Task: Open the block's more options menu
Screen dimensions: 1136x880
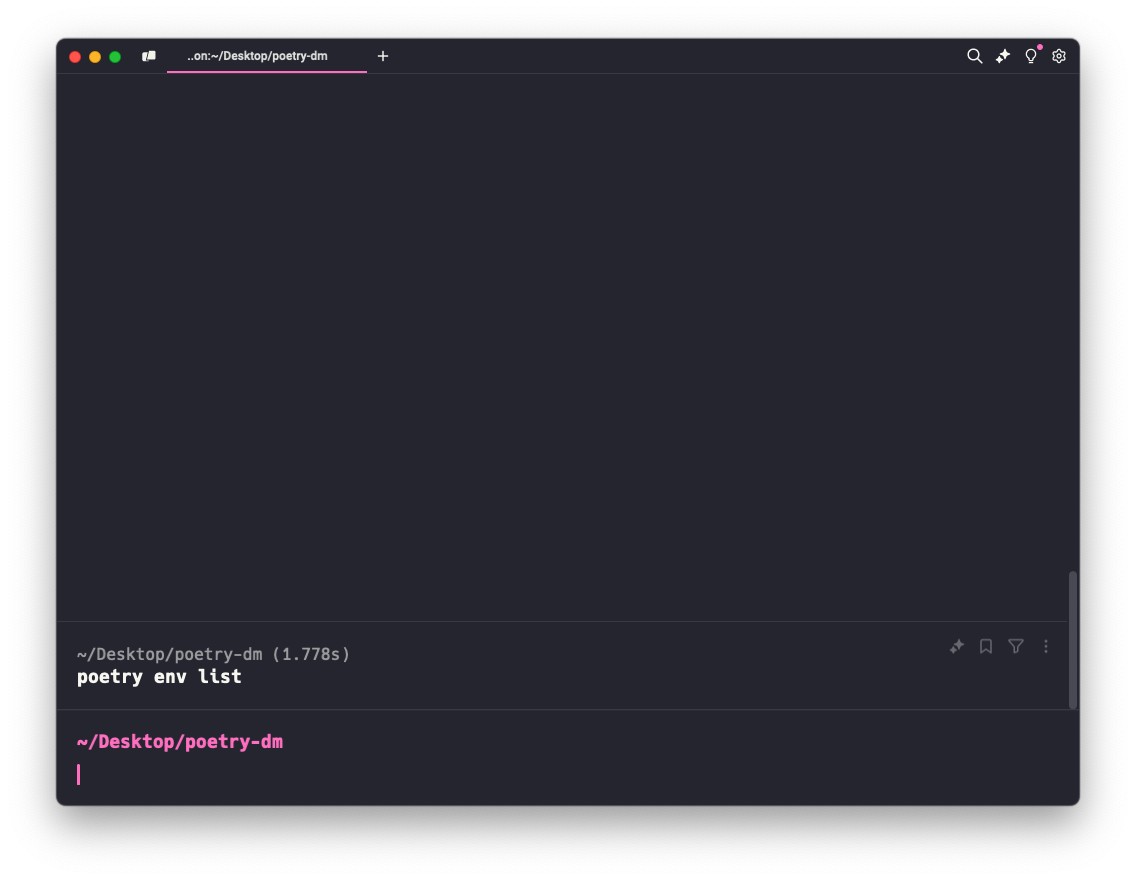Action: click(x=1045, y=646)
